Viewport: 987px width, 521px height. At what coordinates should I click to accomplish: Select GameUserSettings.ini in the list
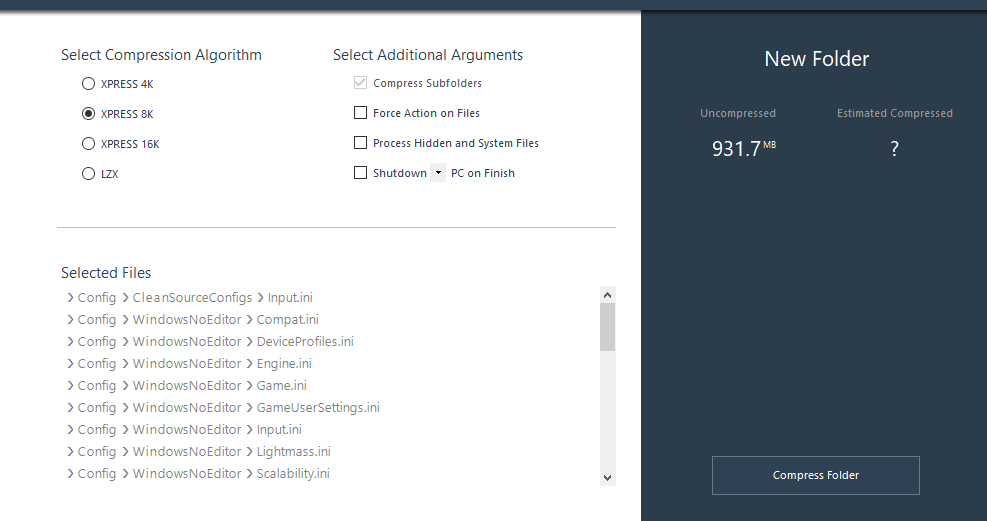318,408
